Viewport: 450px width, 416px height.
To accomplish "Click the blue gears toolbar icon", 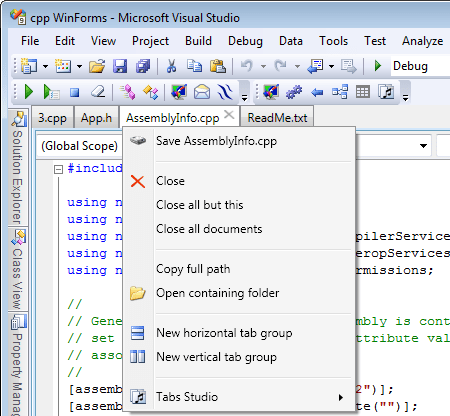I will click(294, 92).
